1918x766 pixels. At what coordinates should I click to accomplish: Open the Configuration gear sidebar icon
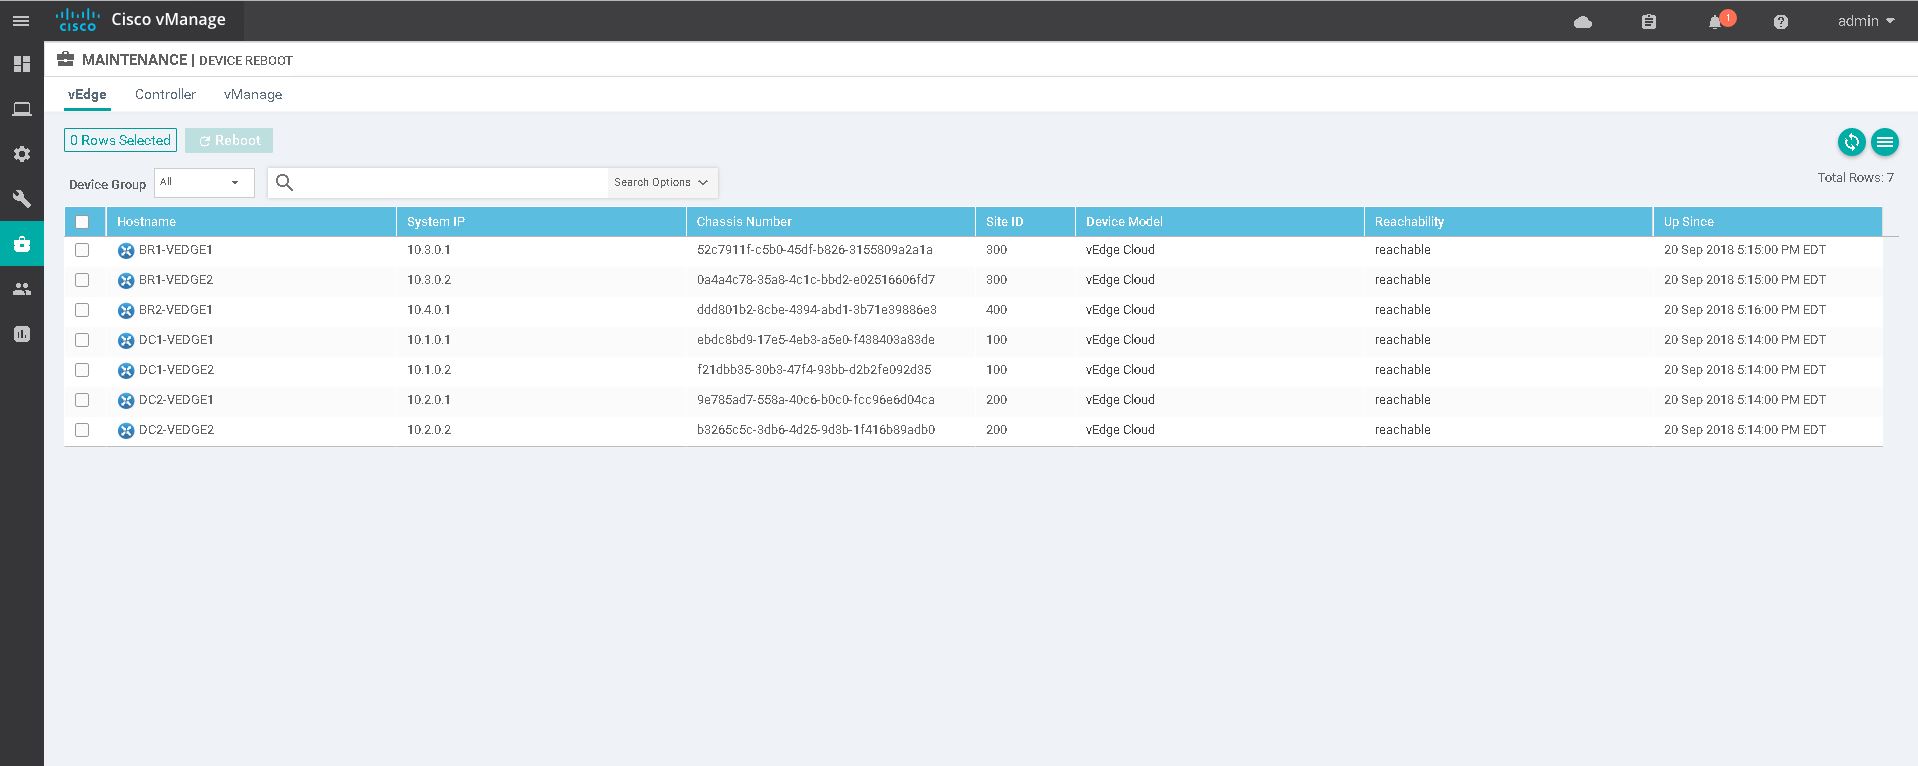(x=21, y=154)
